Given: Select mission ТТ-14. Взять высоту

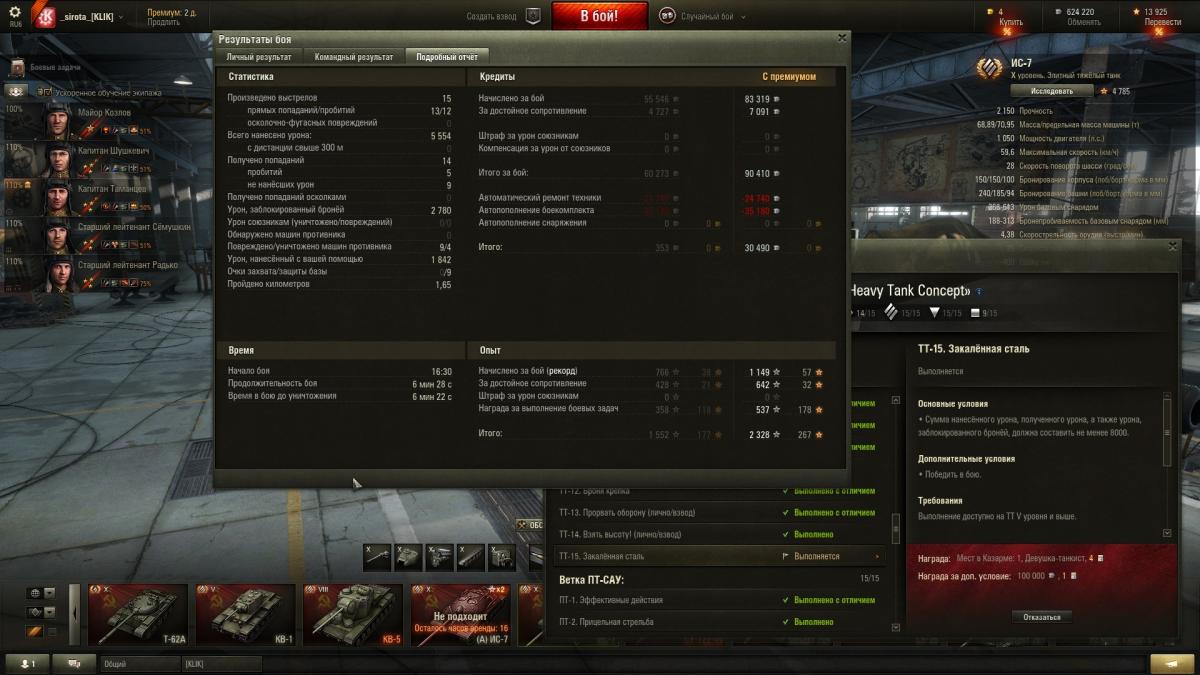Looking at the screenshot, I should (x=718, y=534).
